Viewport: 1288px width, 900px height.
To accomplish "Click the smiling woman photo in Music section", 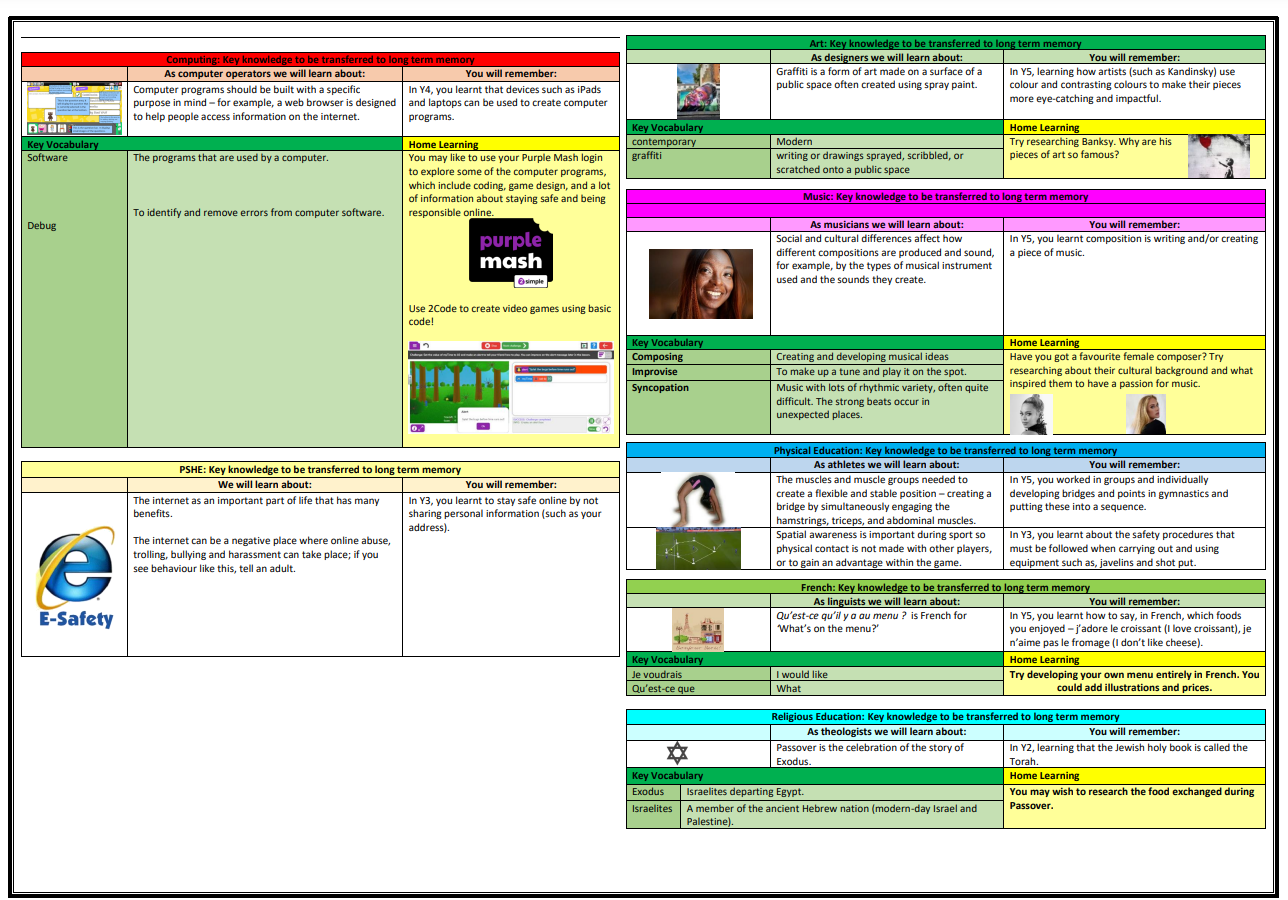I will (700, 284).
